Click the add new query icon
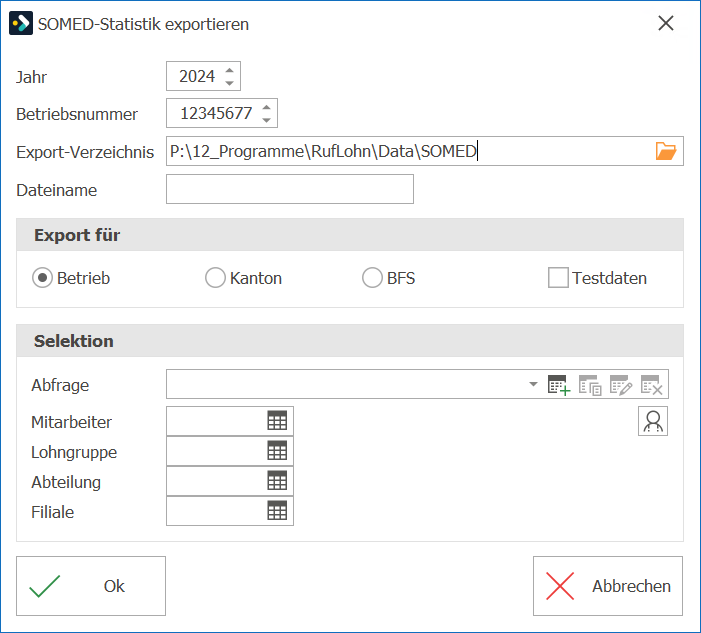The height and width of the screenshot is (633, 701). pos(559,385)
